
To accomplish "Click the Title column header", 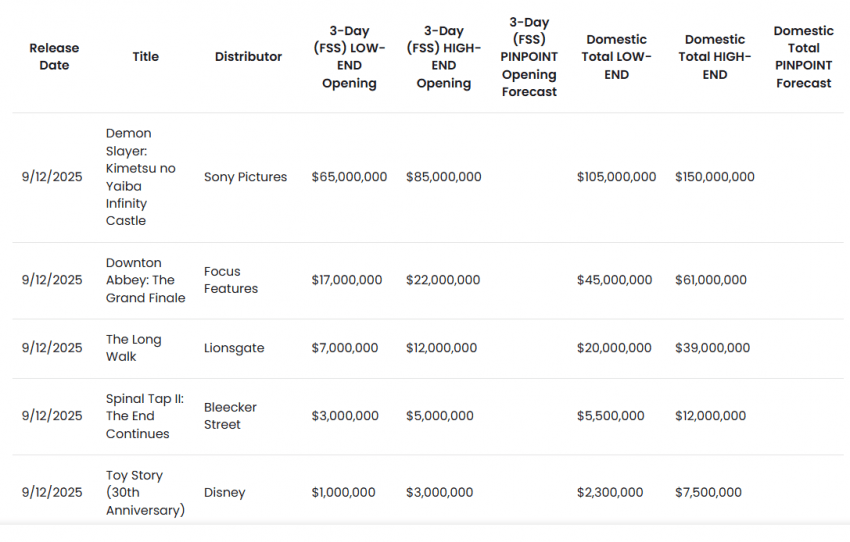I will 146,57.
